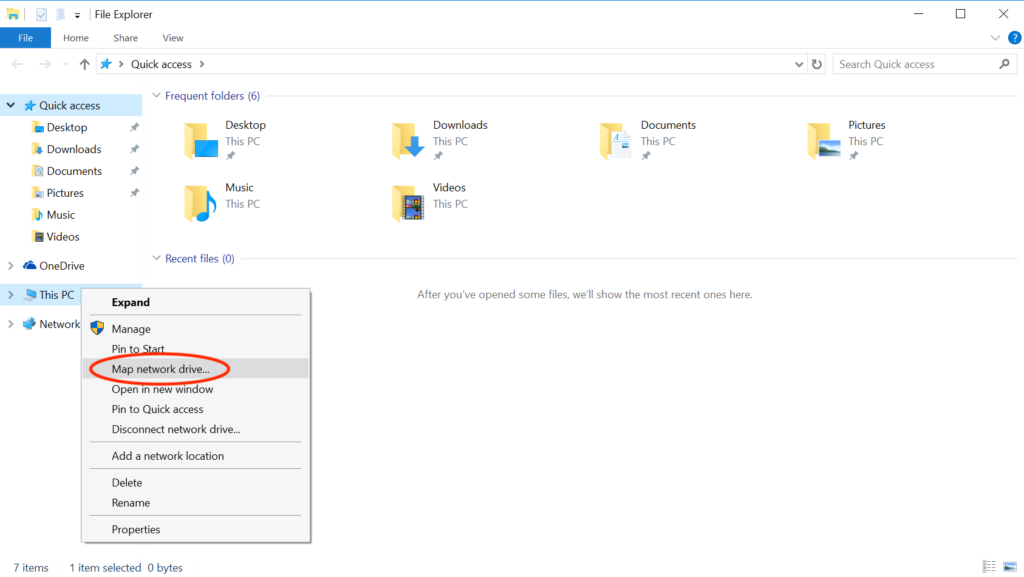Open the recent locations dropdown arrow
This screenshot has width=1024, height=577.
point(65,64)
